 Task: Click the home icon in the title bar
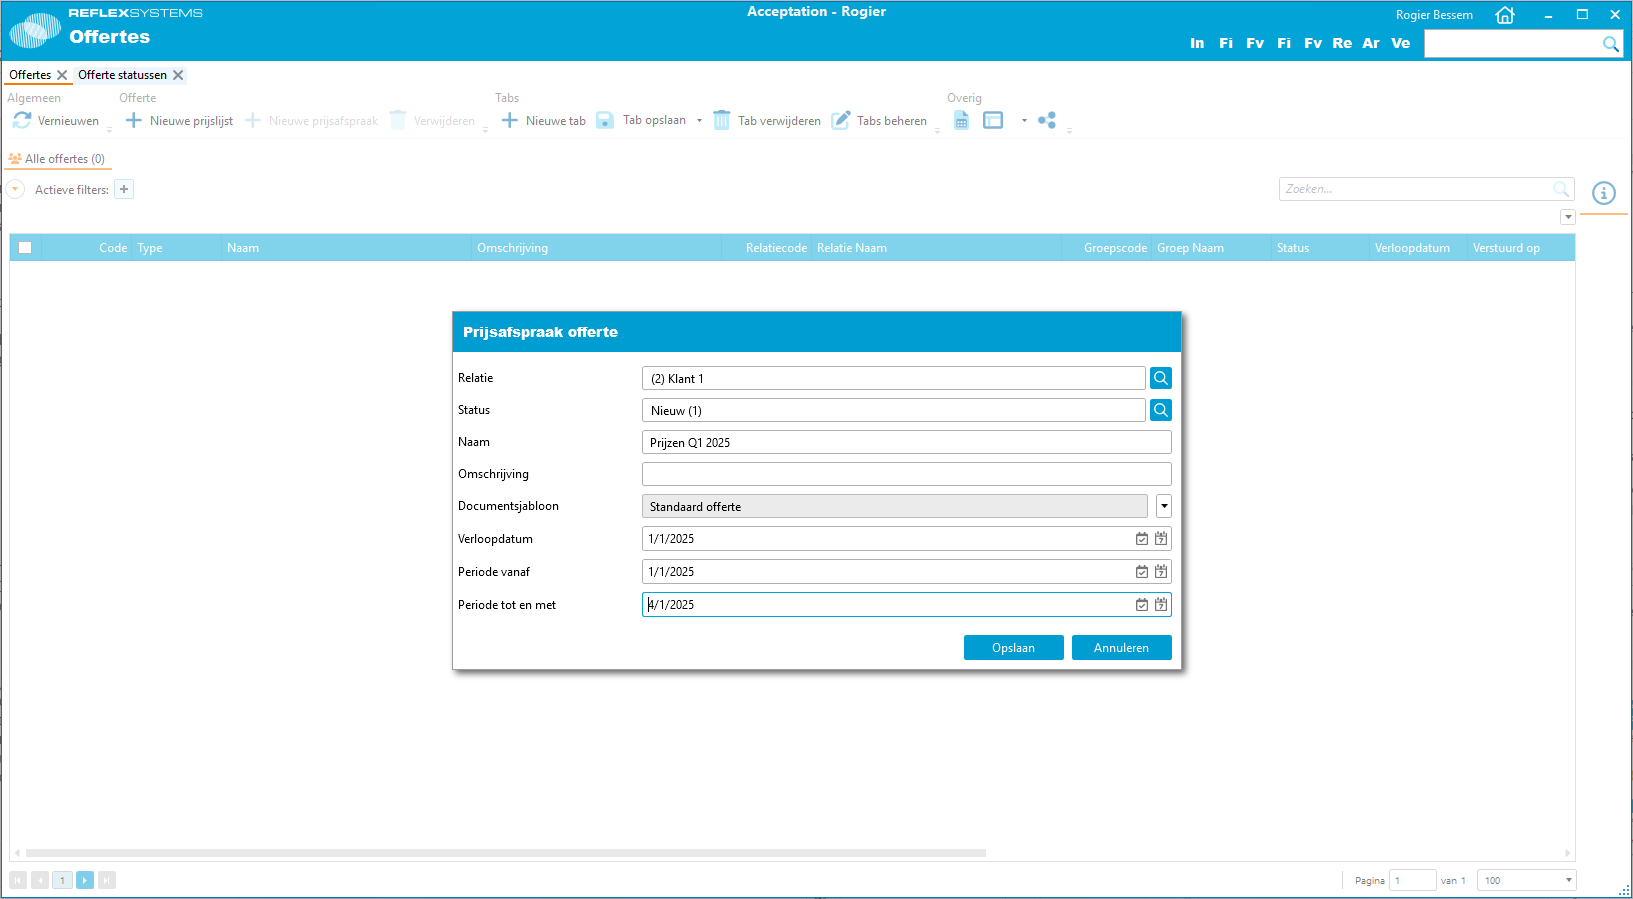click(x=1504, y=15)
